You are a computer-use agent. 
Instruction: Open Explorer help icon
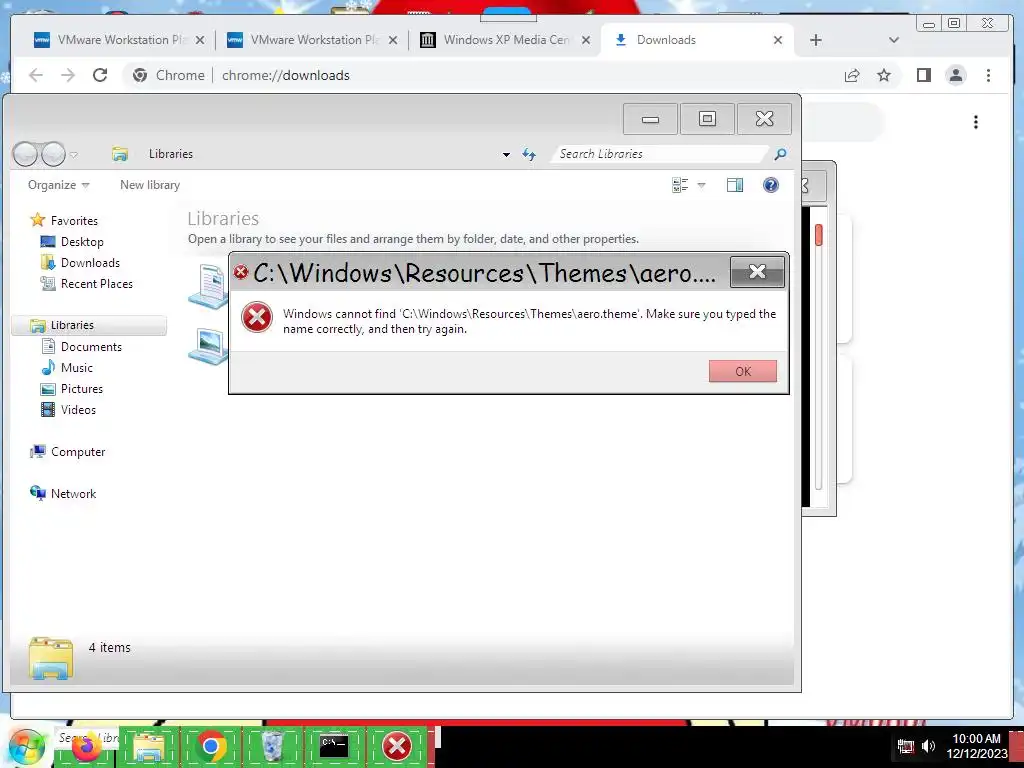pyautogui.click(x=771, y=185)
